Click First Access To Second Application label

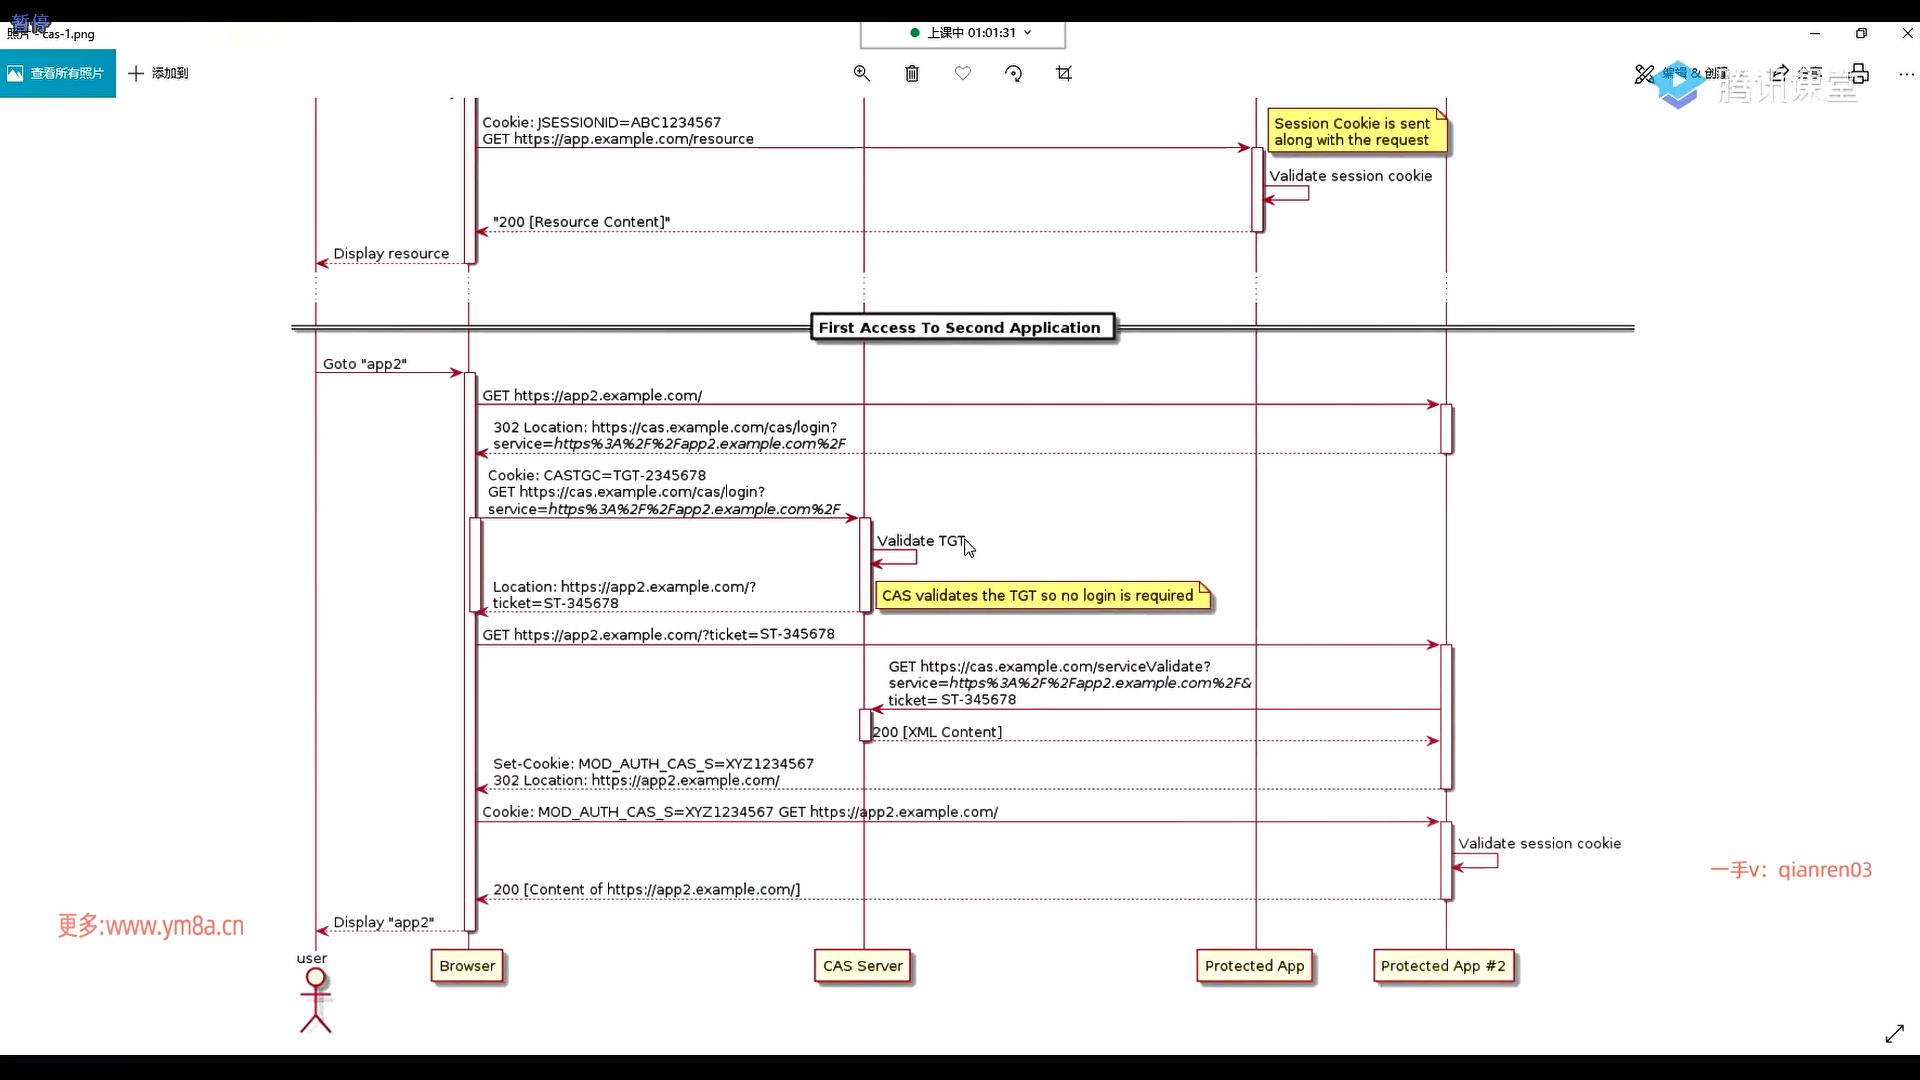click(960, 328)
